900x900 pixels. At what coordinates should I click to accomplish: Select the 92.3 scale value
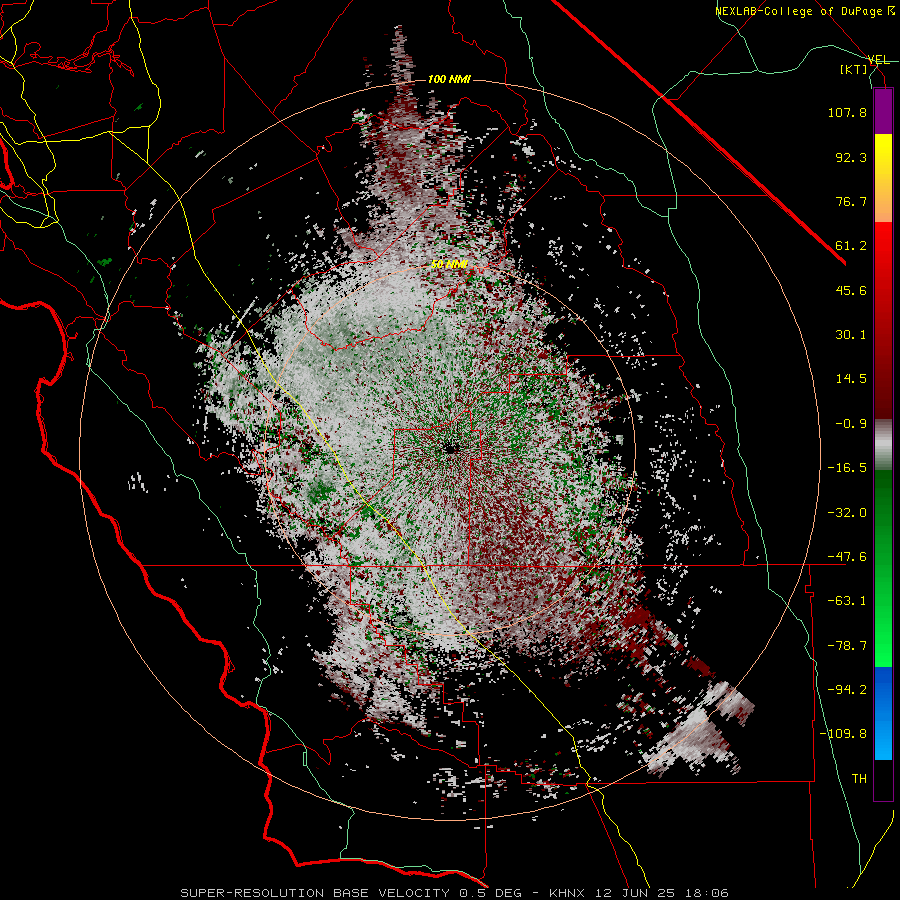851,157
